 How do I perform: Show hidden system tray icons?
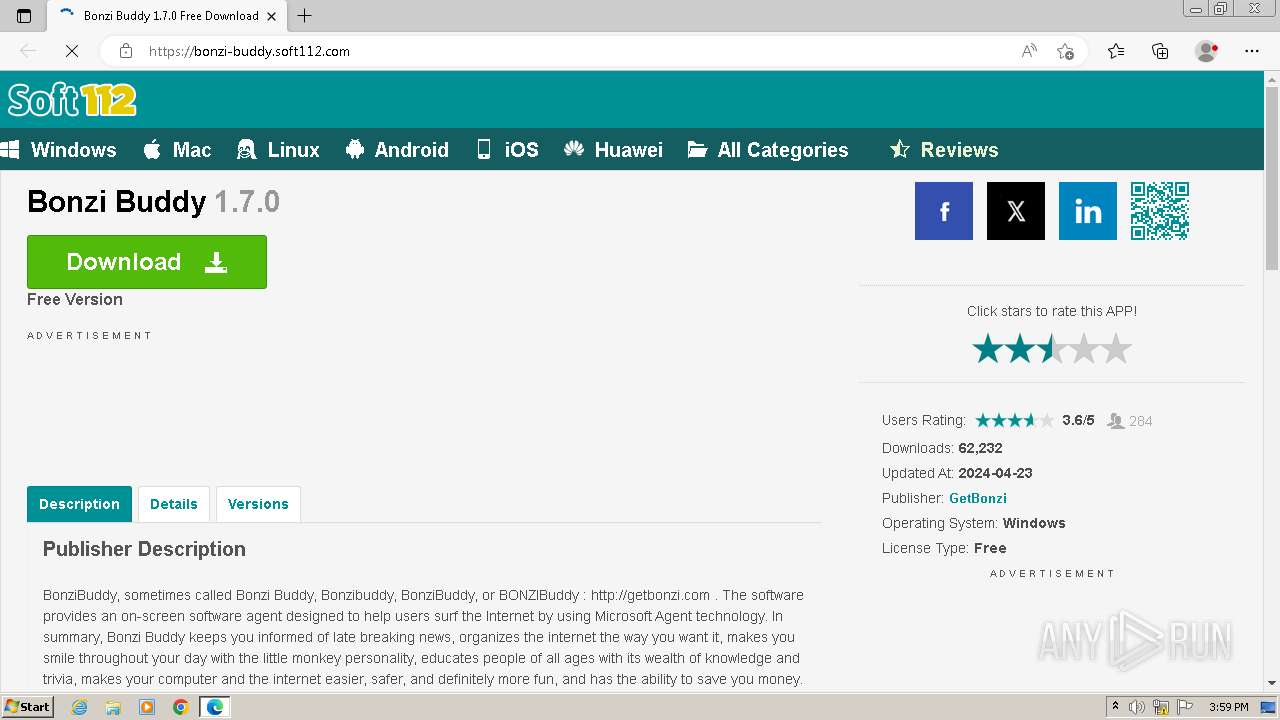point(1115,707)
